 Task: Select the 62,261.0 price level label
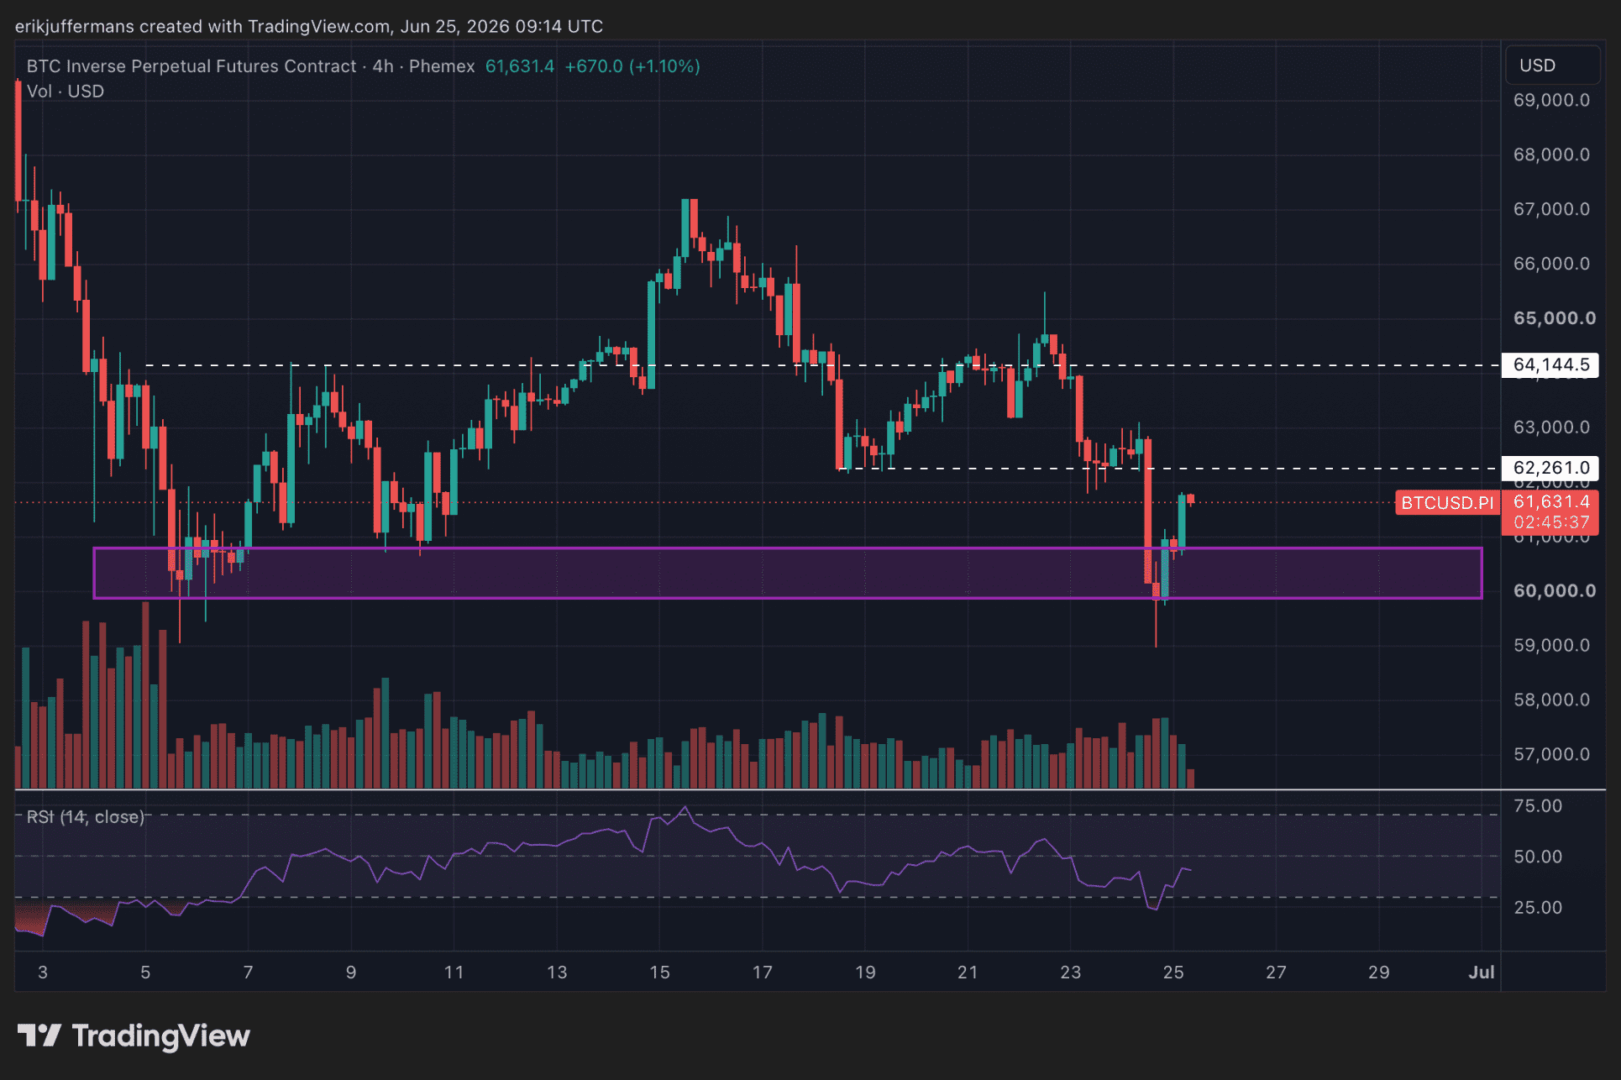click(1550, 468)
